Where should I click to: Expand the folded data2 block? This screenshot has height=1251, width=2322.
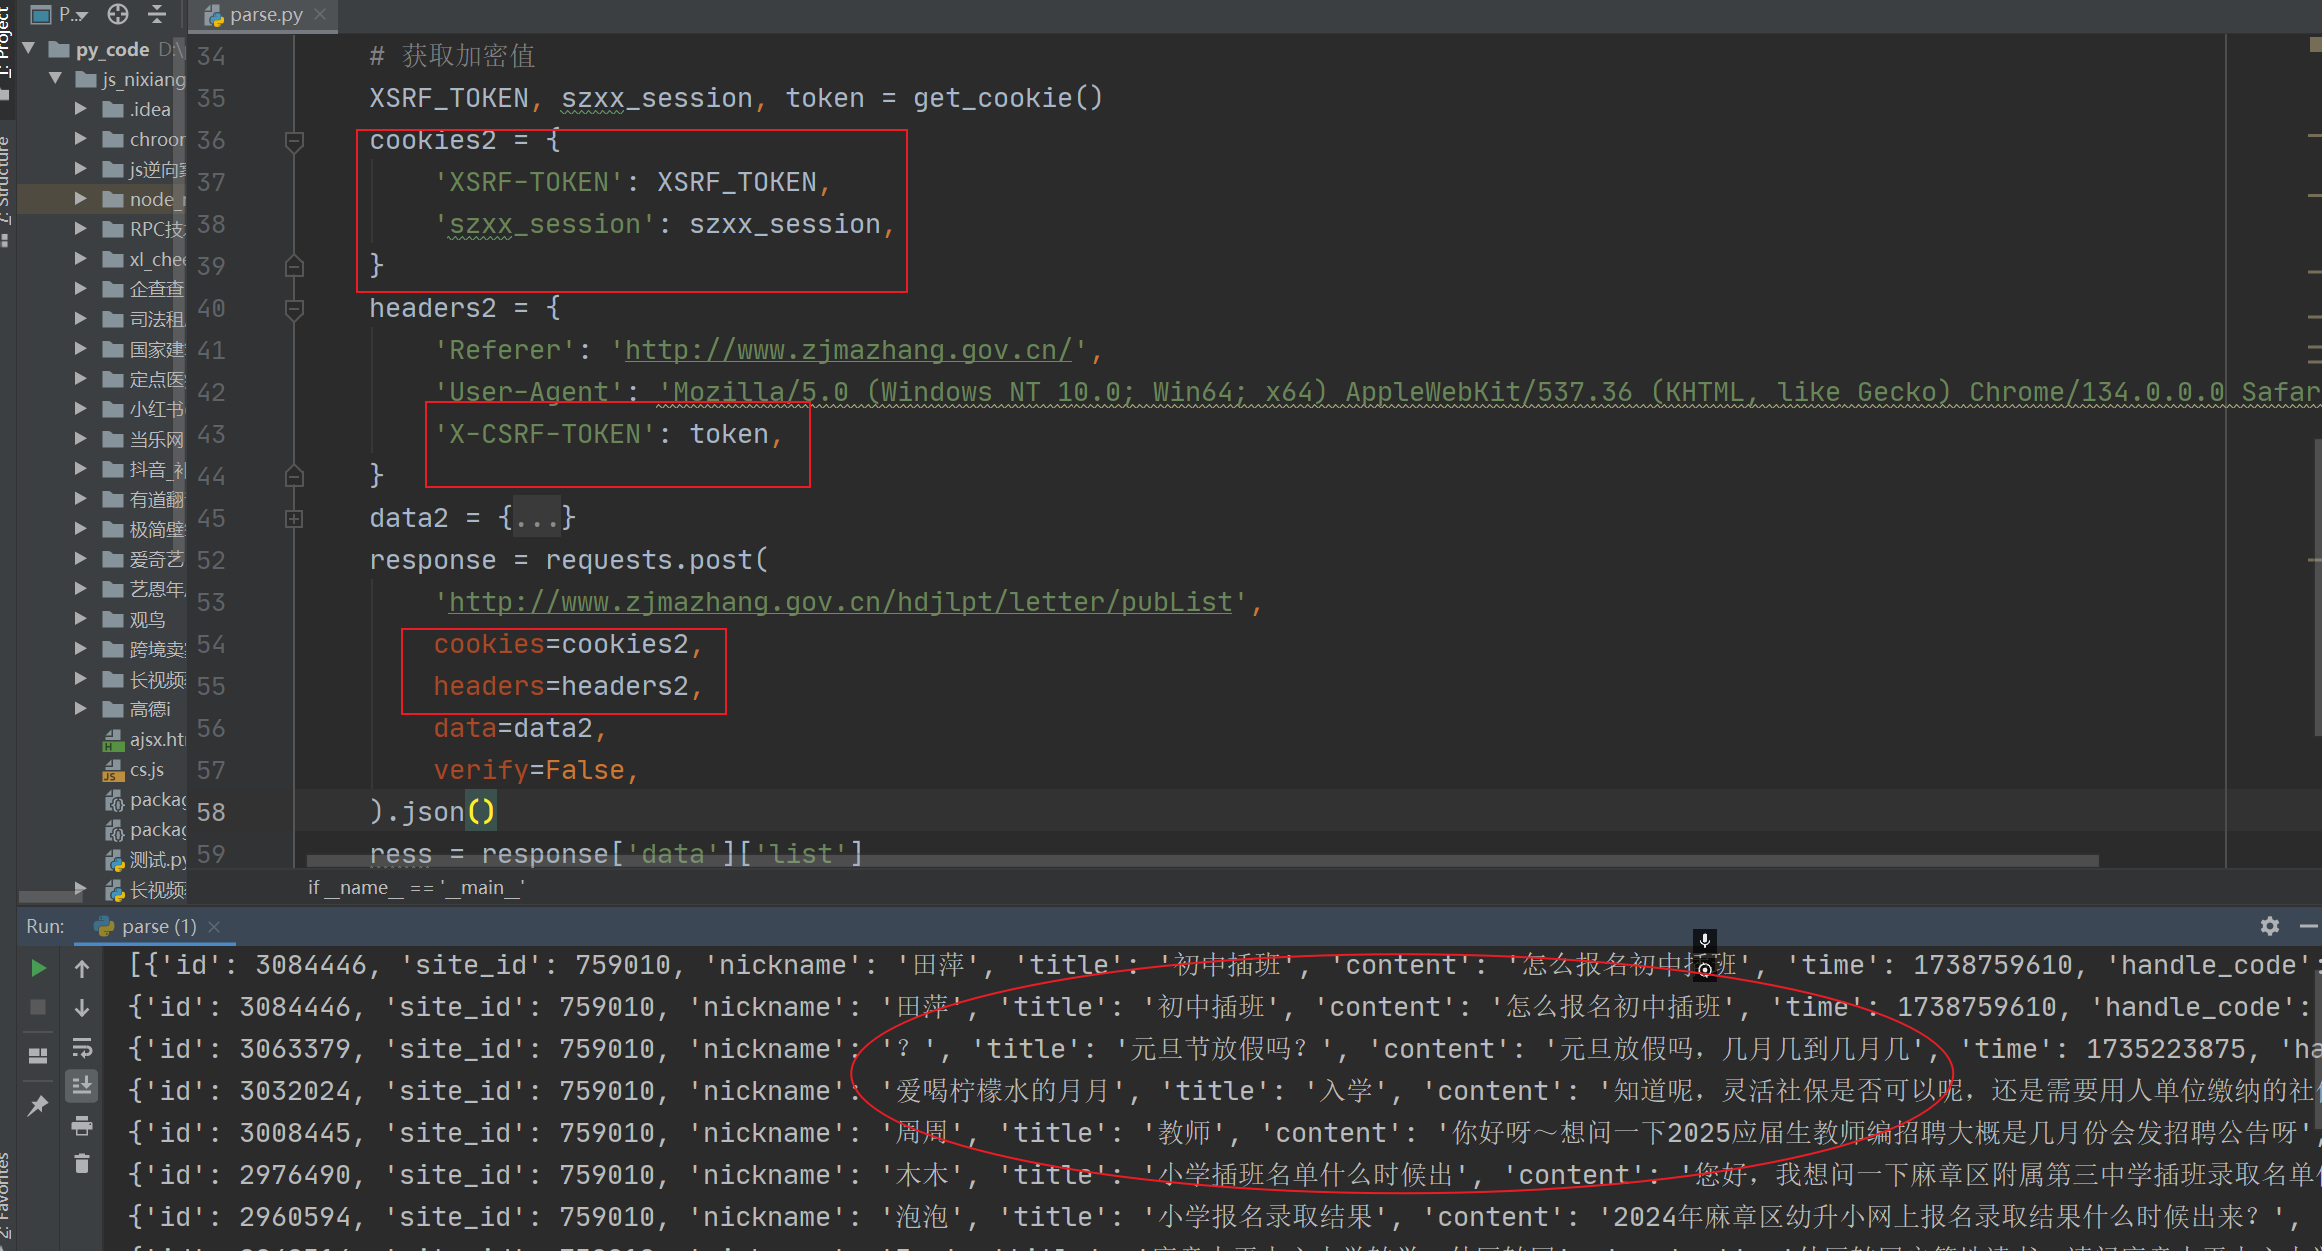tap(294, 518)
